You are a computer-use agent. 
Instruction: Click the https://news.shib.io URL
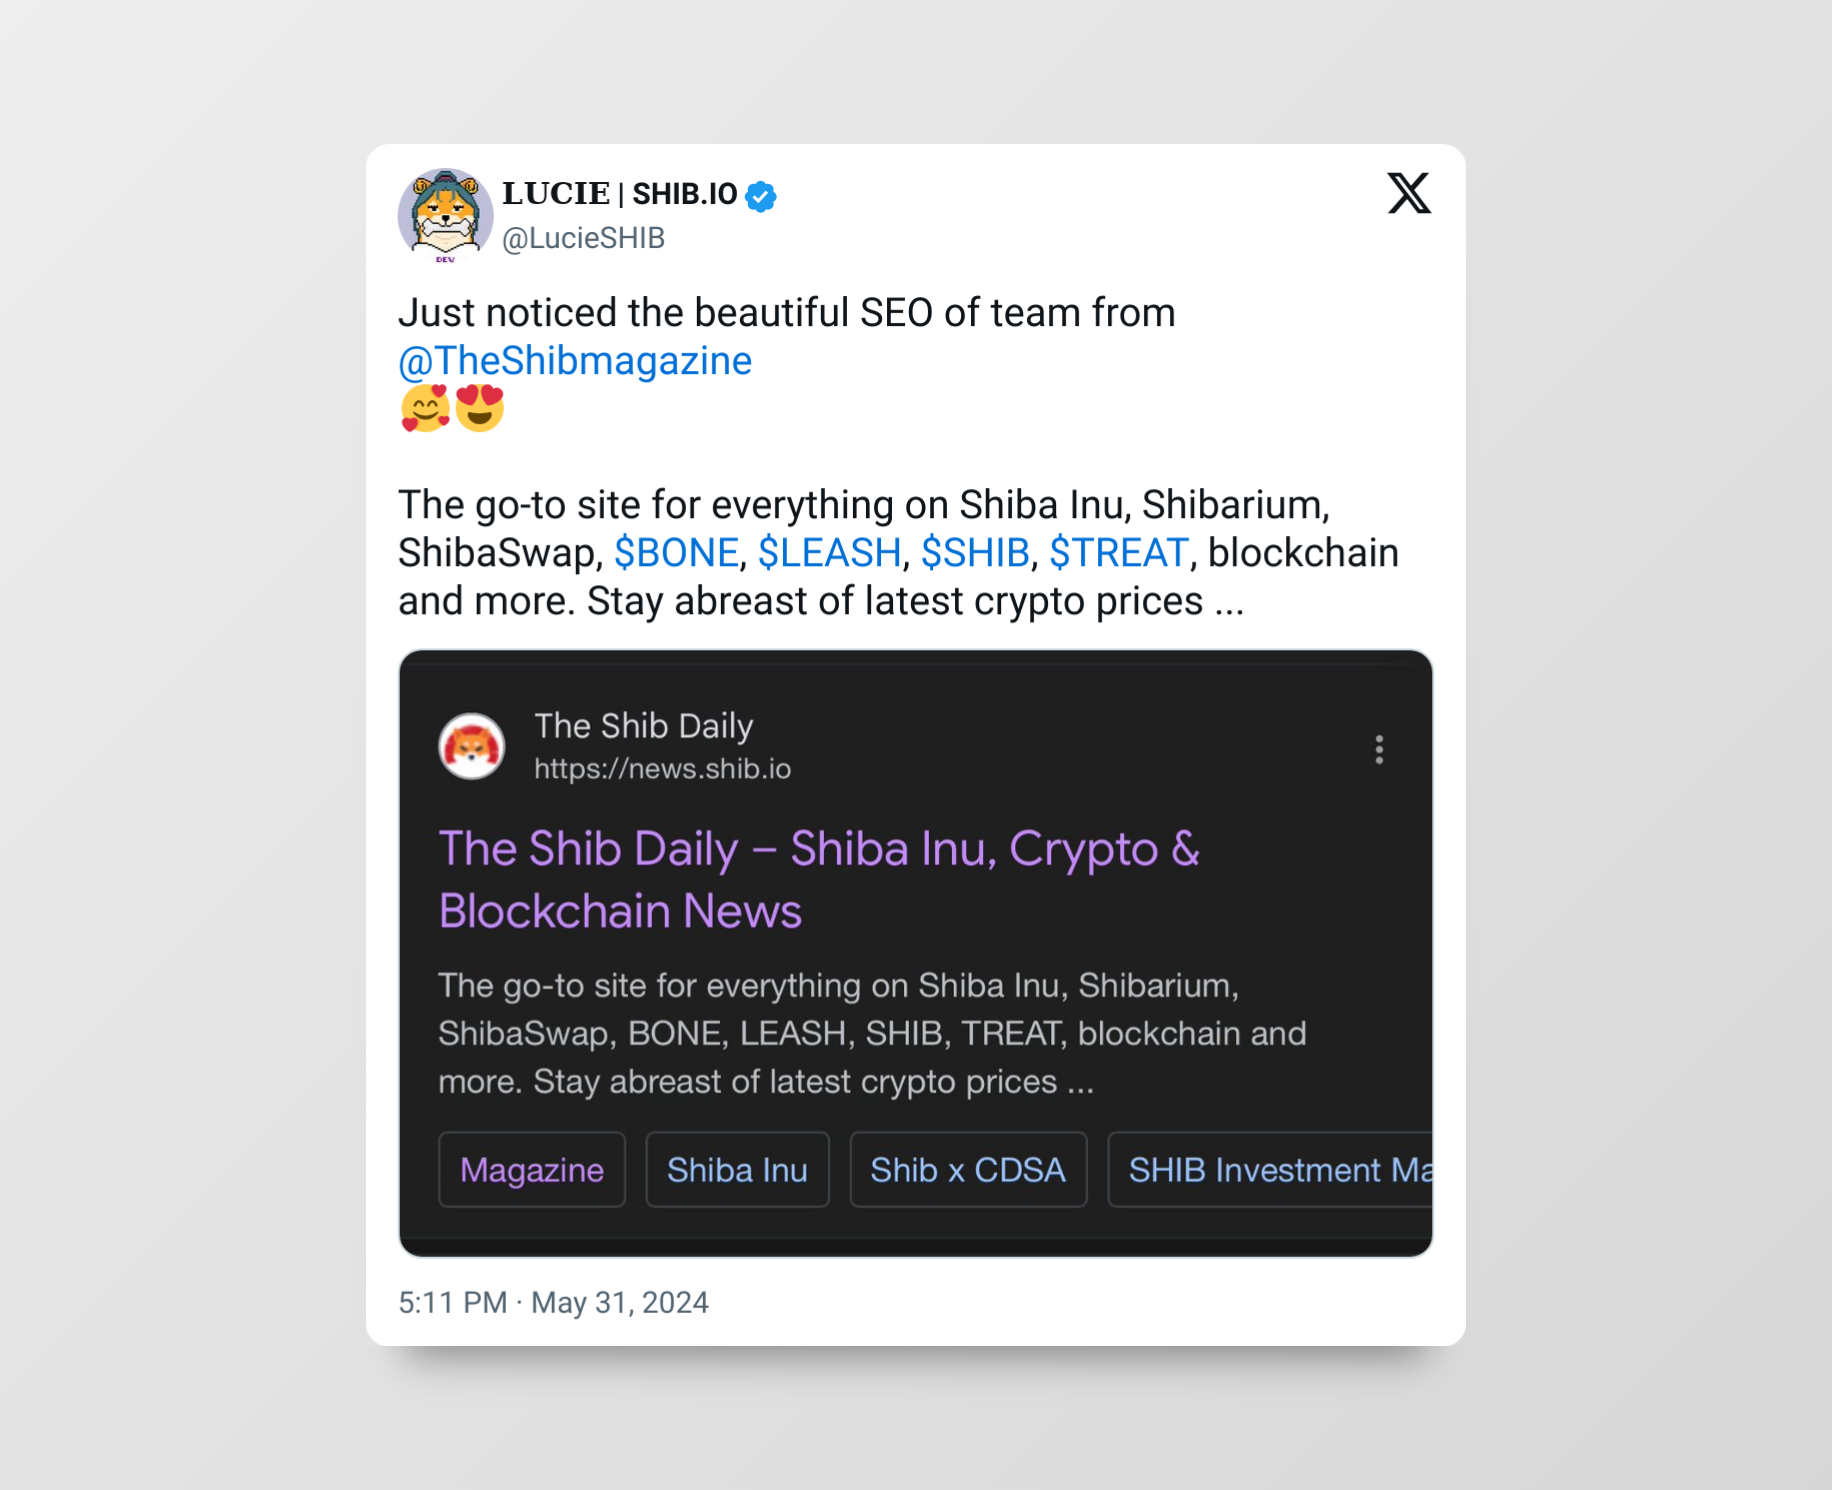point(662,769)
